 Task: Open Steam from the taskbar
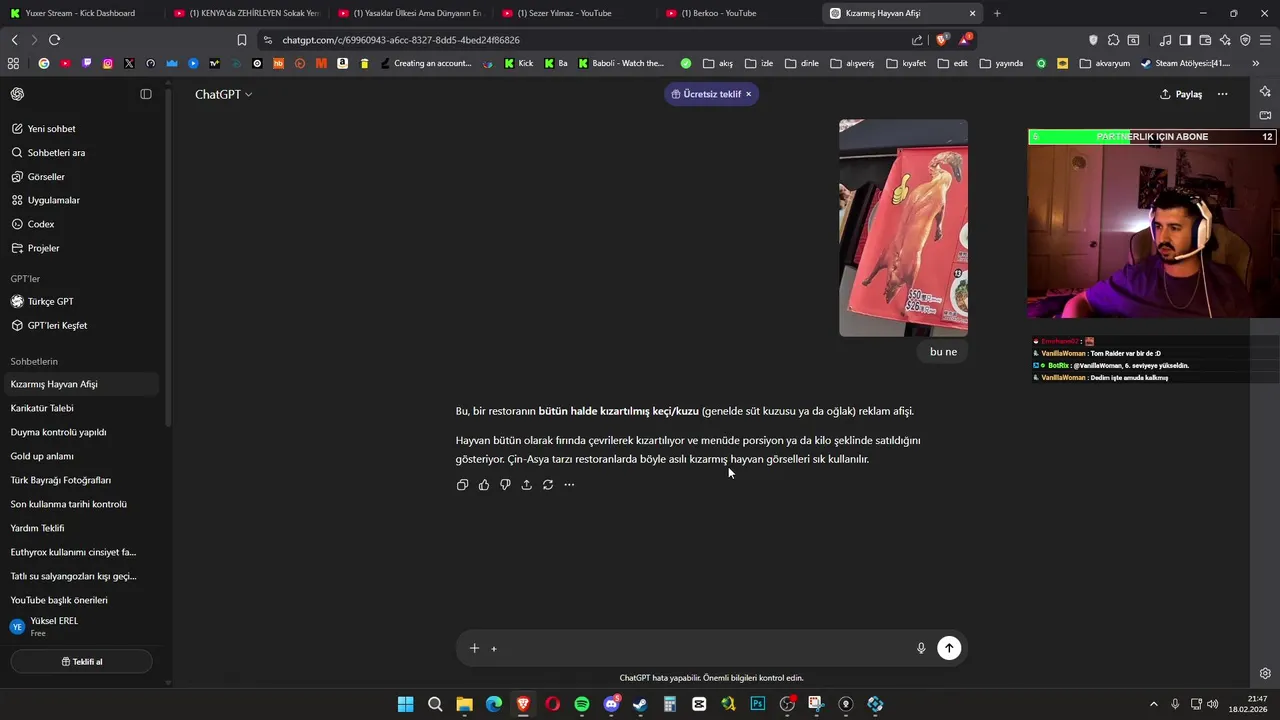[x=640, y=704]
